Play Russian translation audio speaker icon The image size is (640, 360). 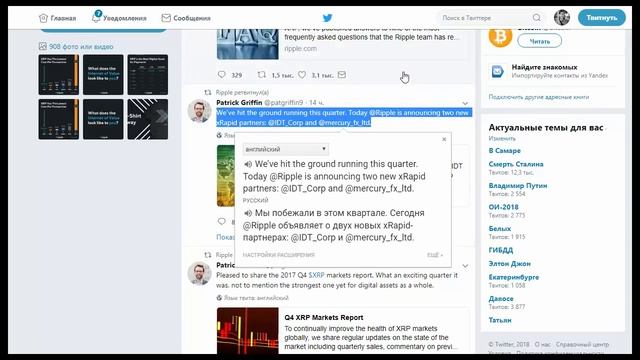point(248,213)
